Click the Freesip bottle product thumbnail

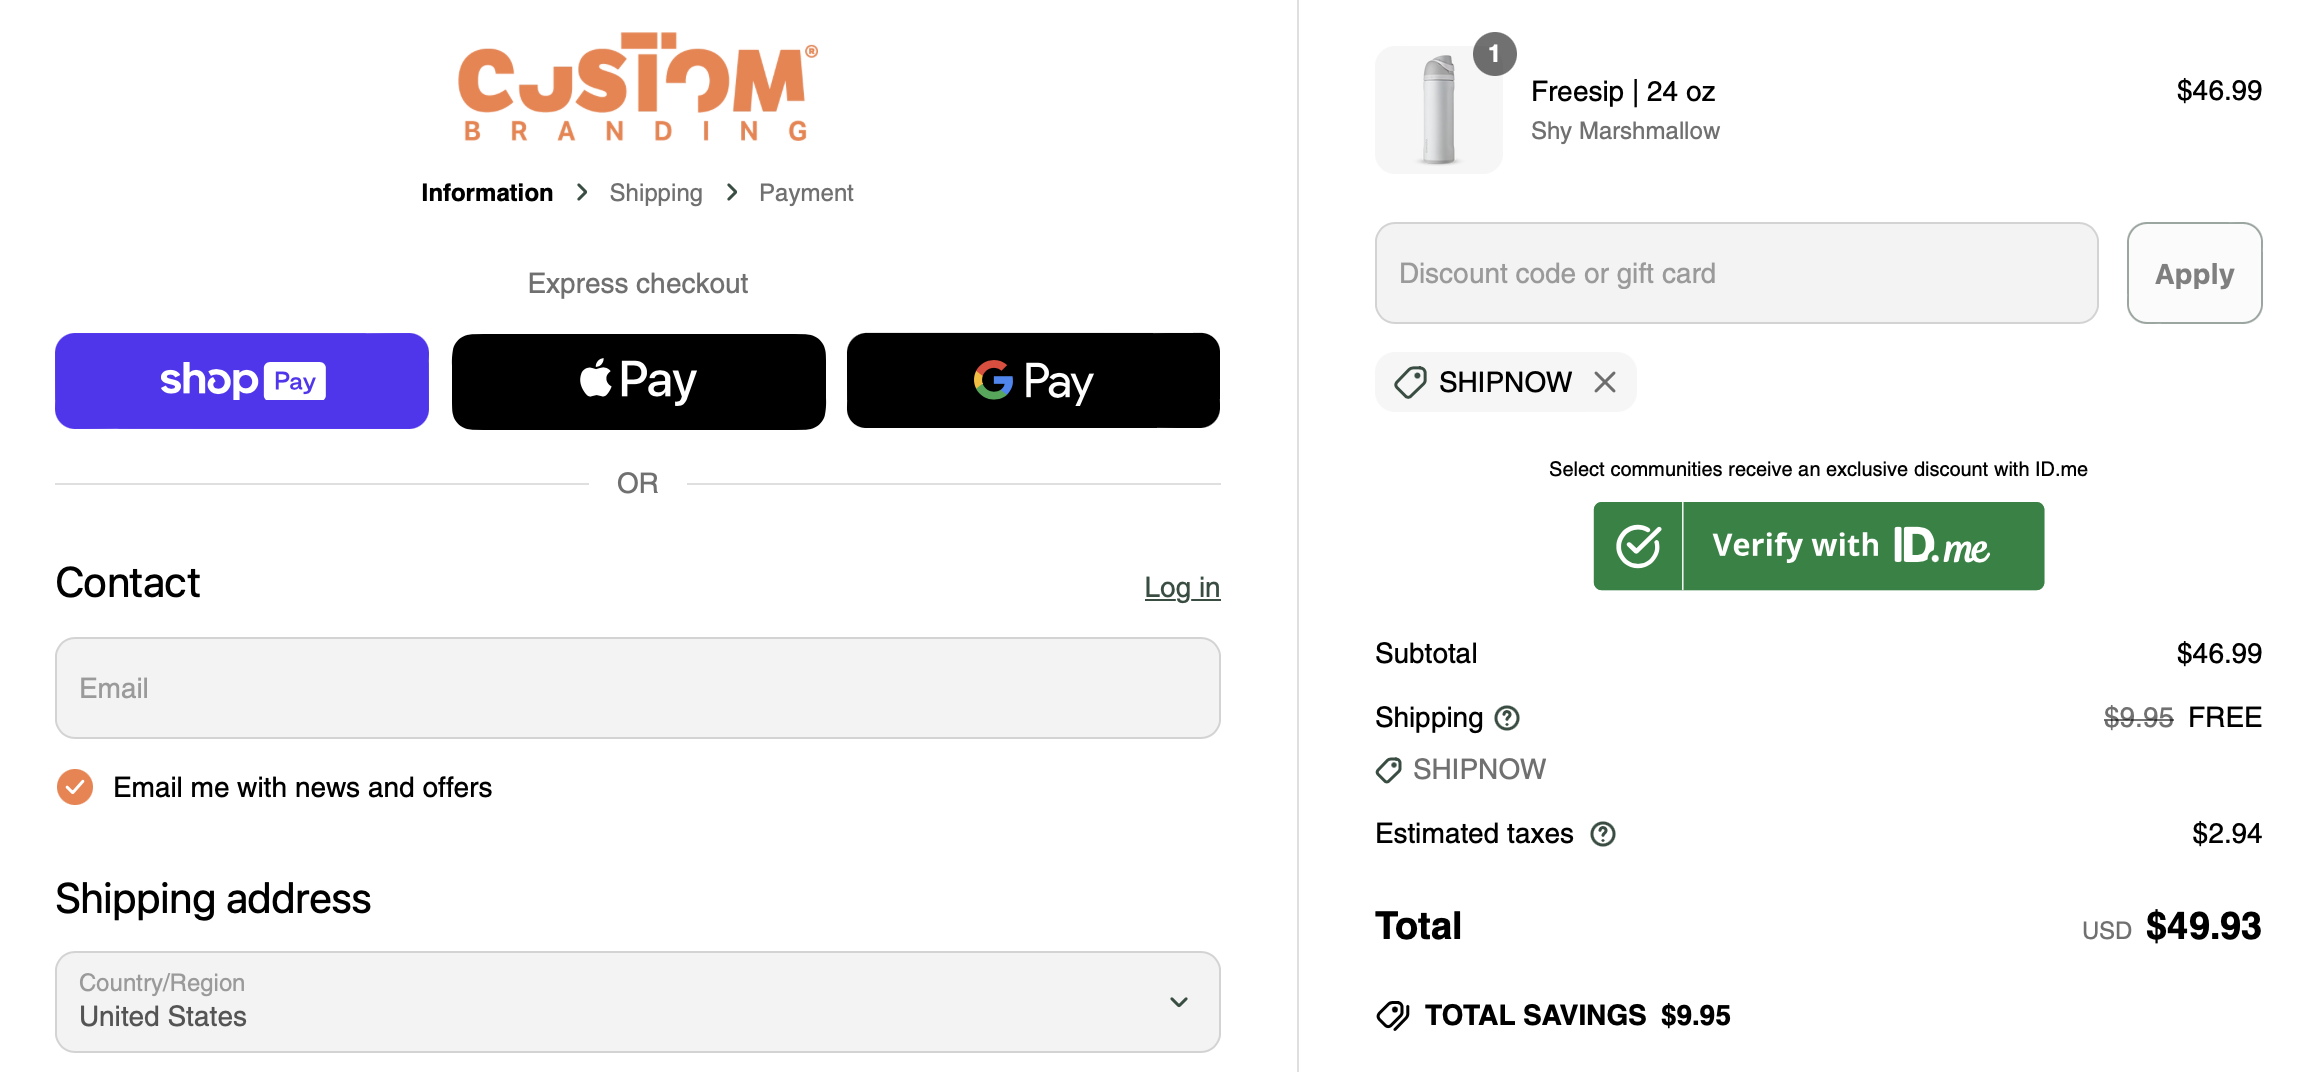pyautogui.click(x=1438, y=110)
